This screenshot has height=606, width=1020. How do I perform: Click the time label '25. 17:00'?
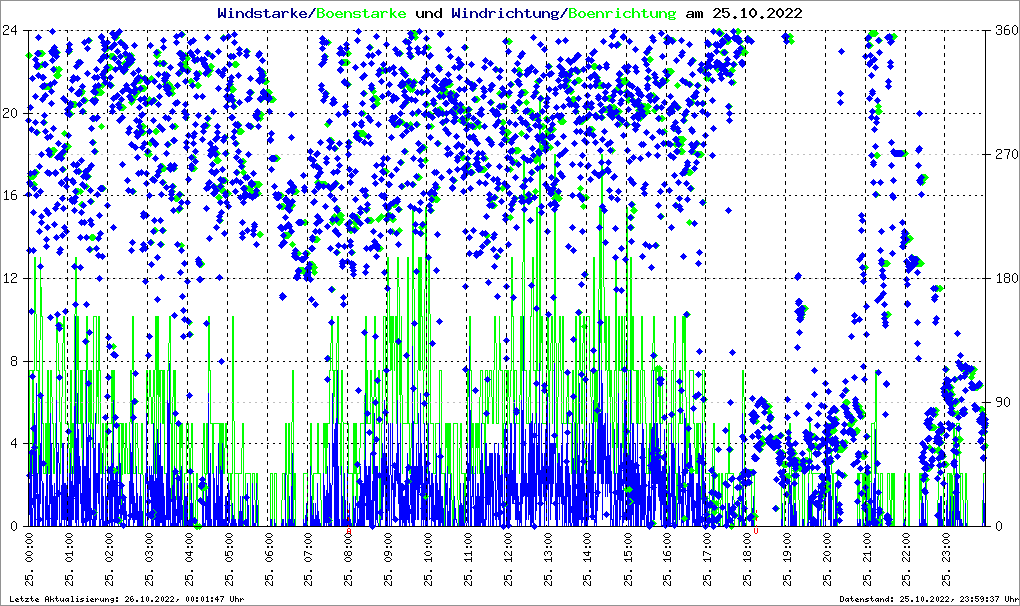[708, 559]
